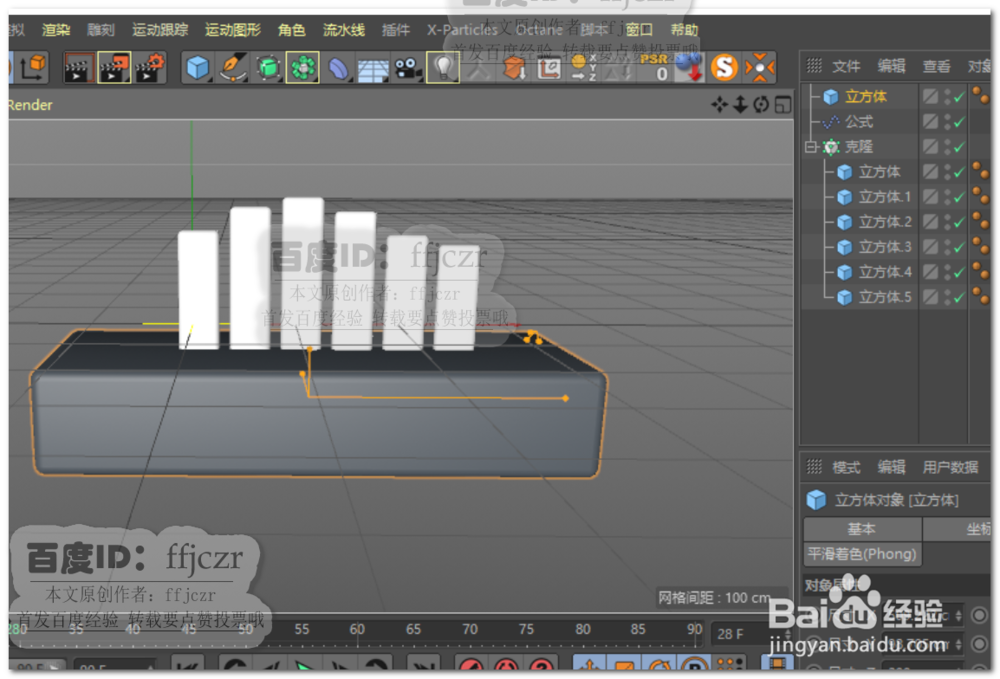The width and height of the screenshot is (1000, 679).
Task: Click the orange box drop-to-floor icon
Action: pyautogui.click(x=513, y=68)
